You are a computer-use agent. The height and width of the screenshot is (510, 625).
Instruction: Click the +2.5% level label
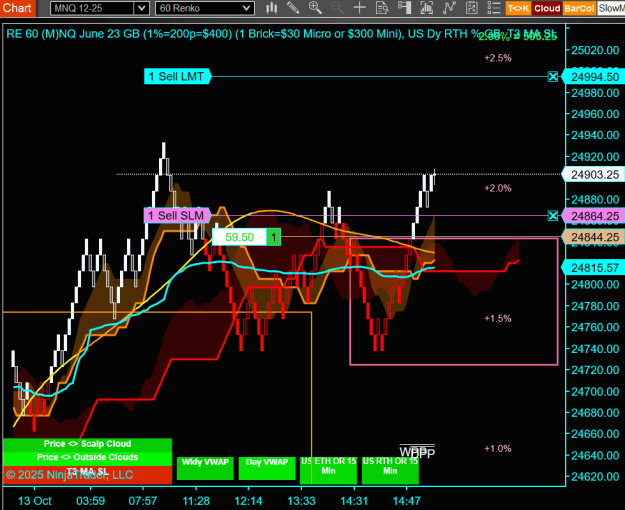click(497, 58)
